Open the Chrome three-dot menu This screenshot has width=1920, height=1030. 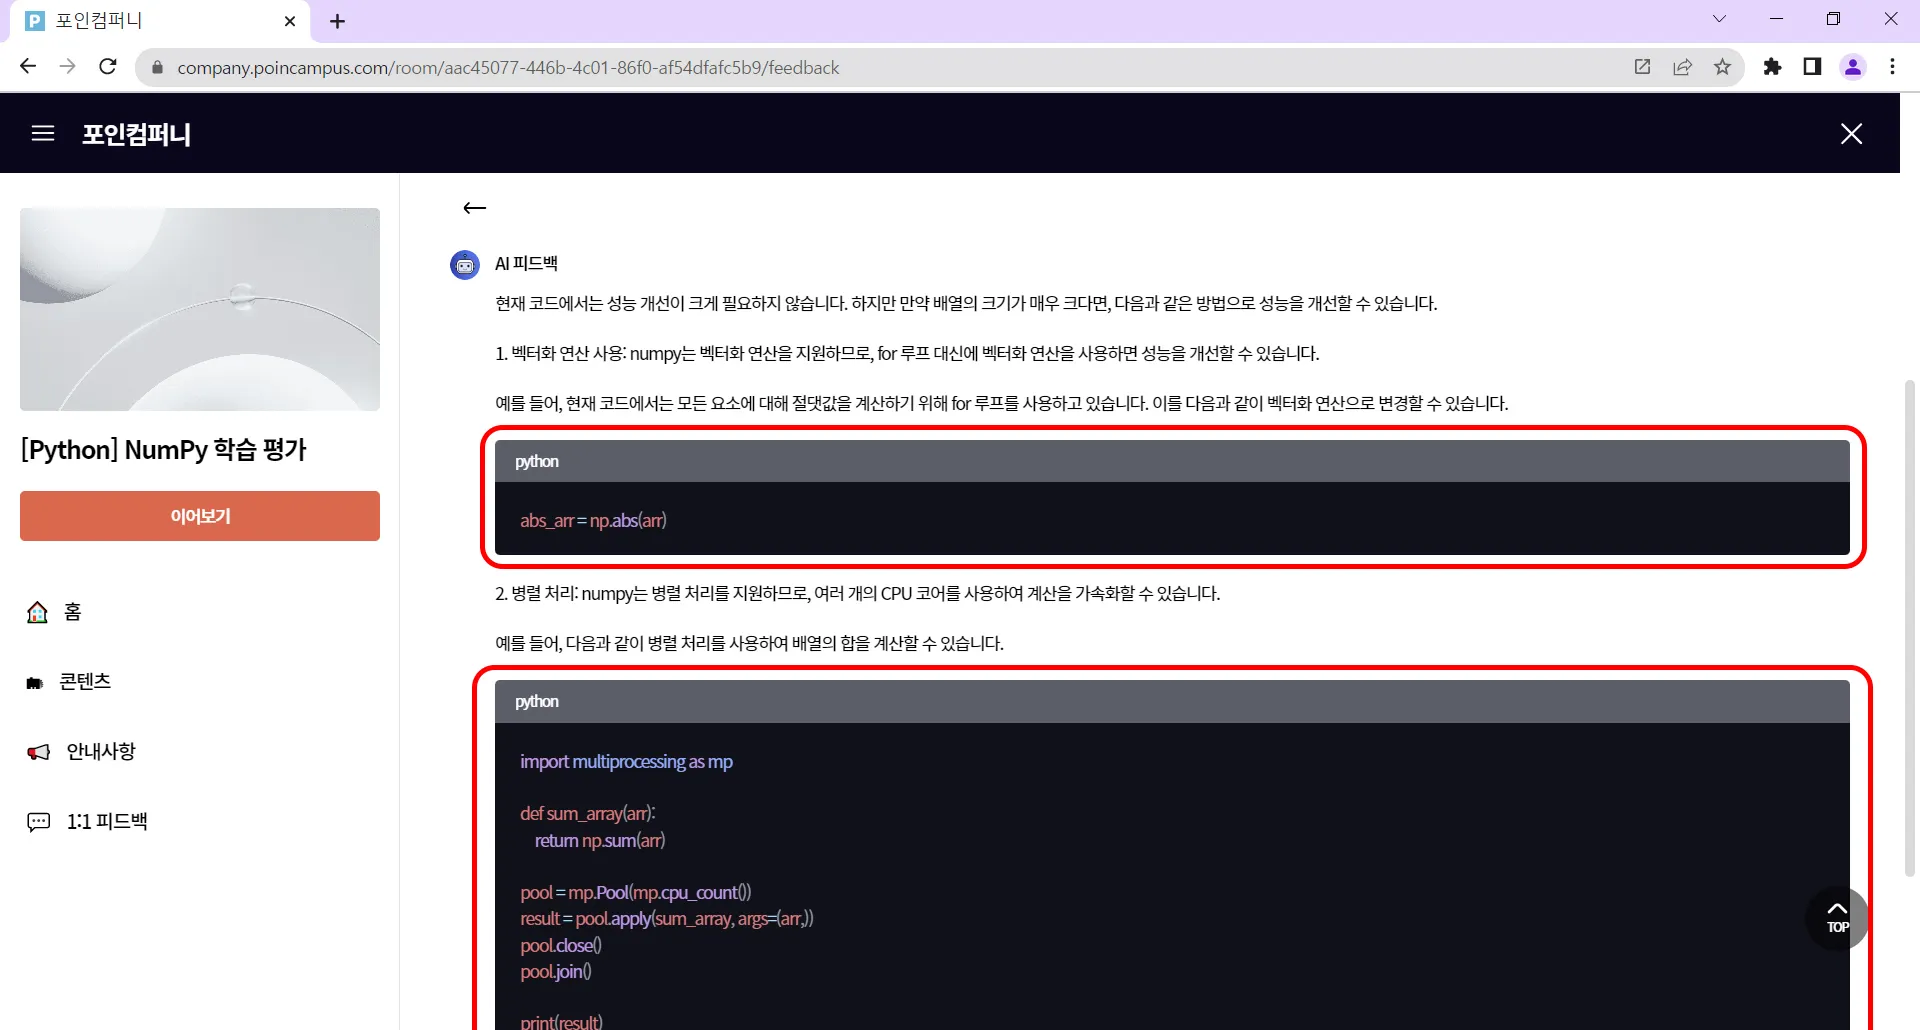[x=1892, y=67]
